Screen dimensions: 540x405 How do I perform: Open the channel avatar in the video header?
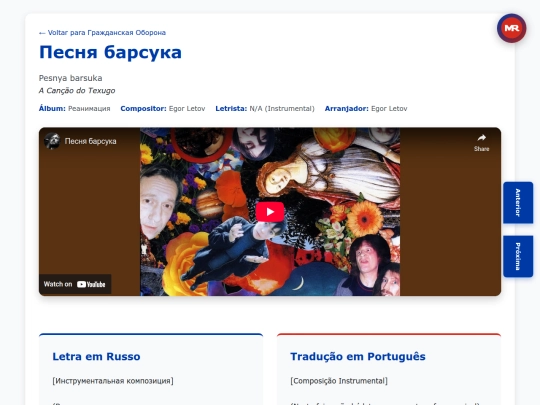(x=52, y=141)
